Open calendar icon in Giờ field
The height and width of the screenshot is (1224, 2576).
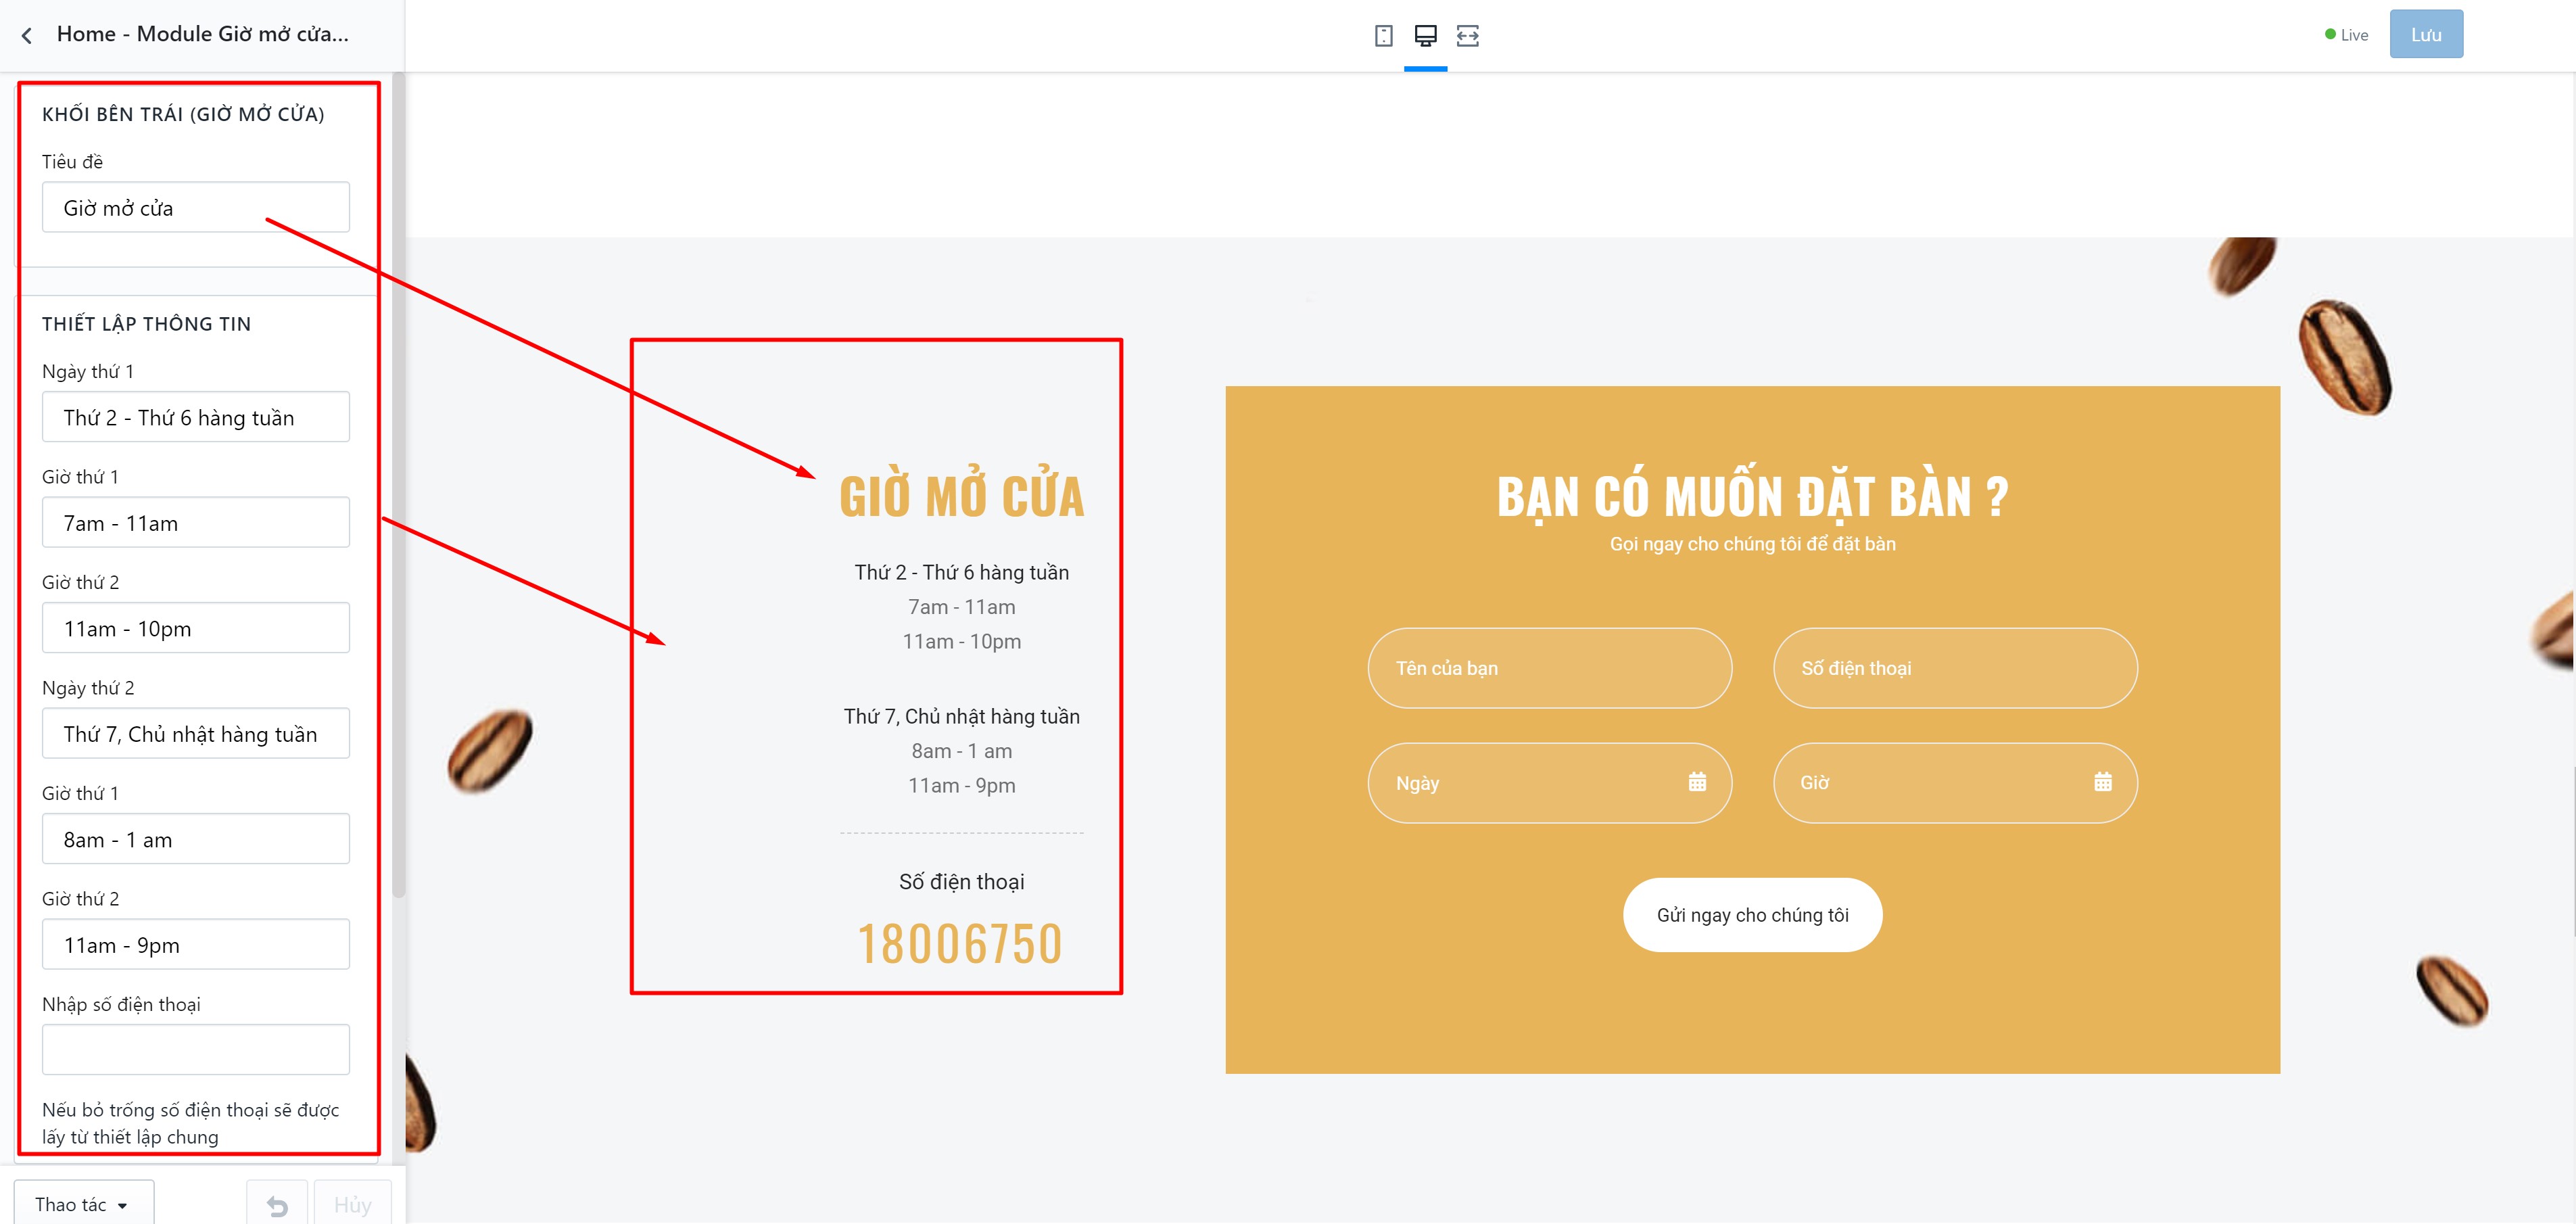[x=2103, y=782]
